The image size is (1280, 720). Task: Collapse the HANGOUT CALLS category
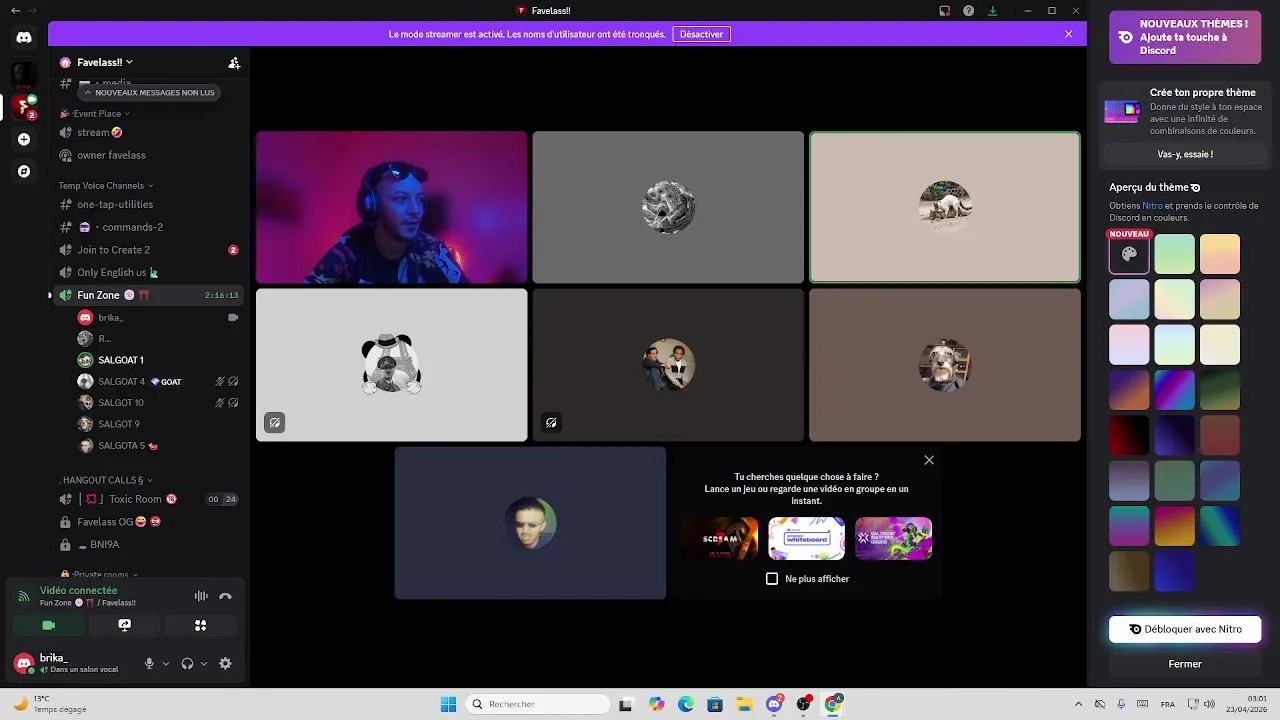click(x=107, y=480)
